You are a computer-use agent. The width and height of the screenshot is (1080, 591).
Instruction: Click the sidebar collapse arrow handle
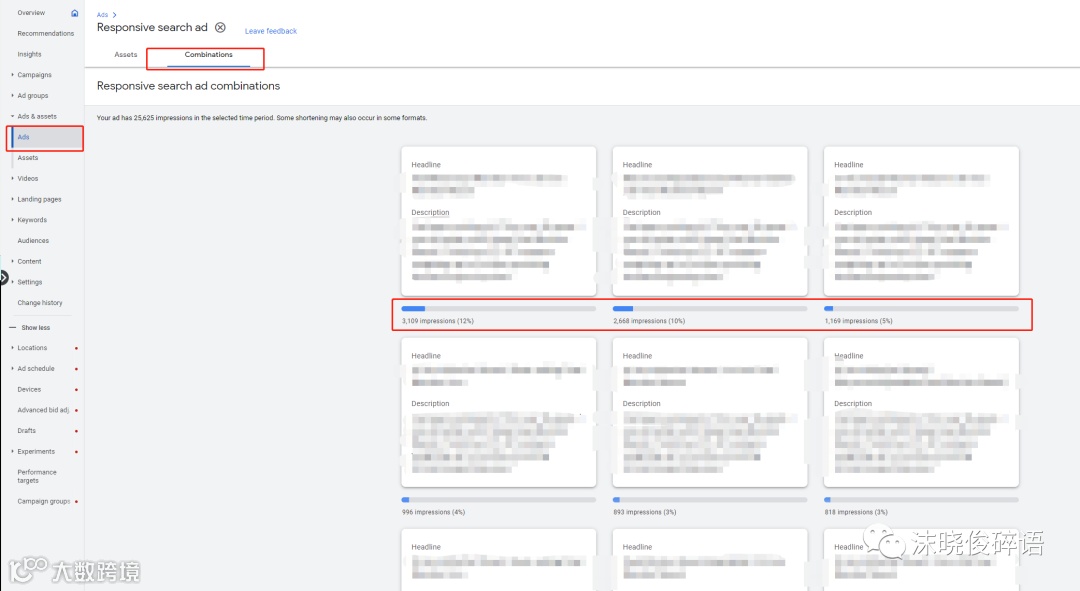[x=3, y=278]
